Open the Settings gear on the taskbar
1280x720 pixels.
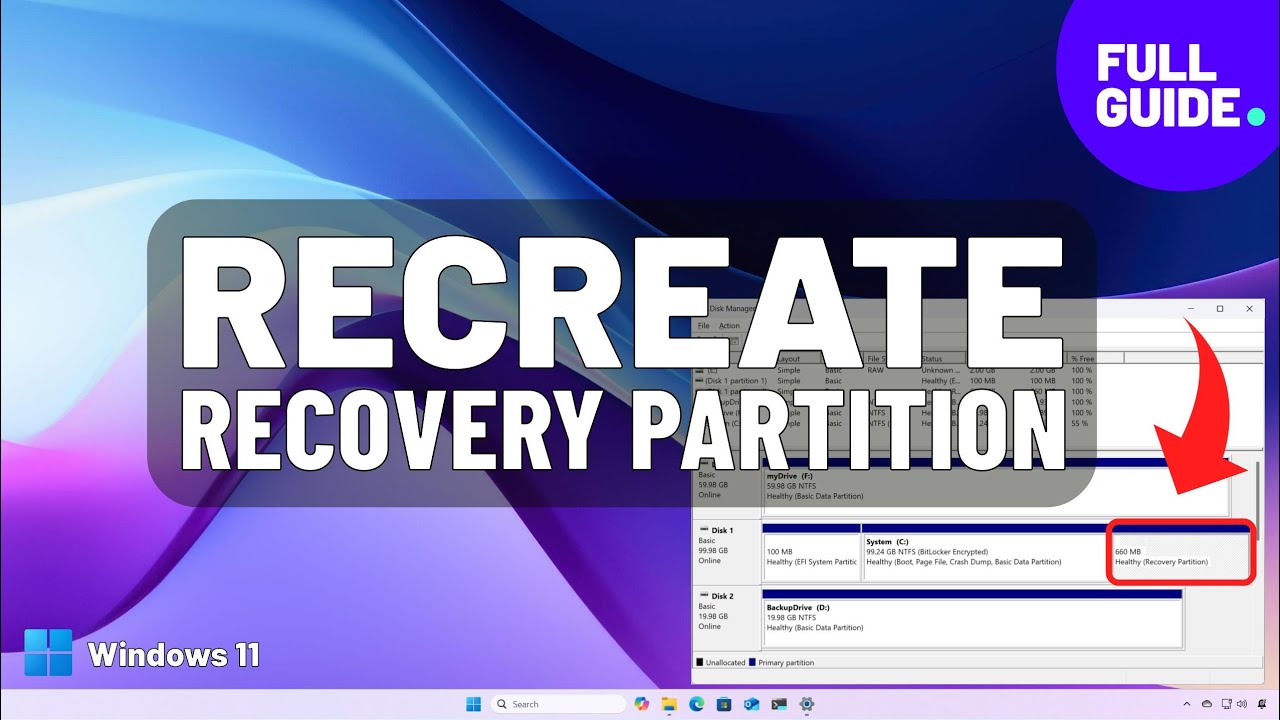click(806, 704)
